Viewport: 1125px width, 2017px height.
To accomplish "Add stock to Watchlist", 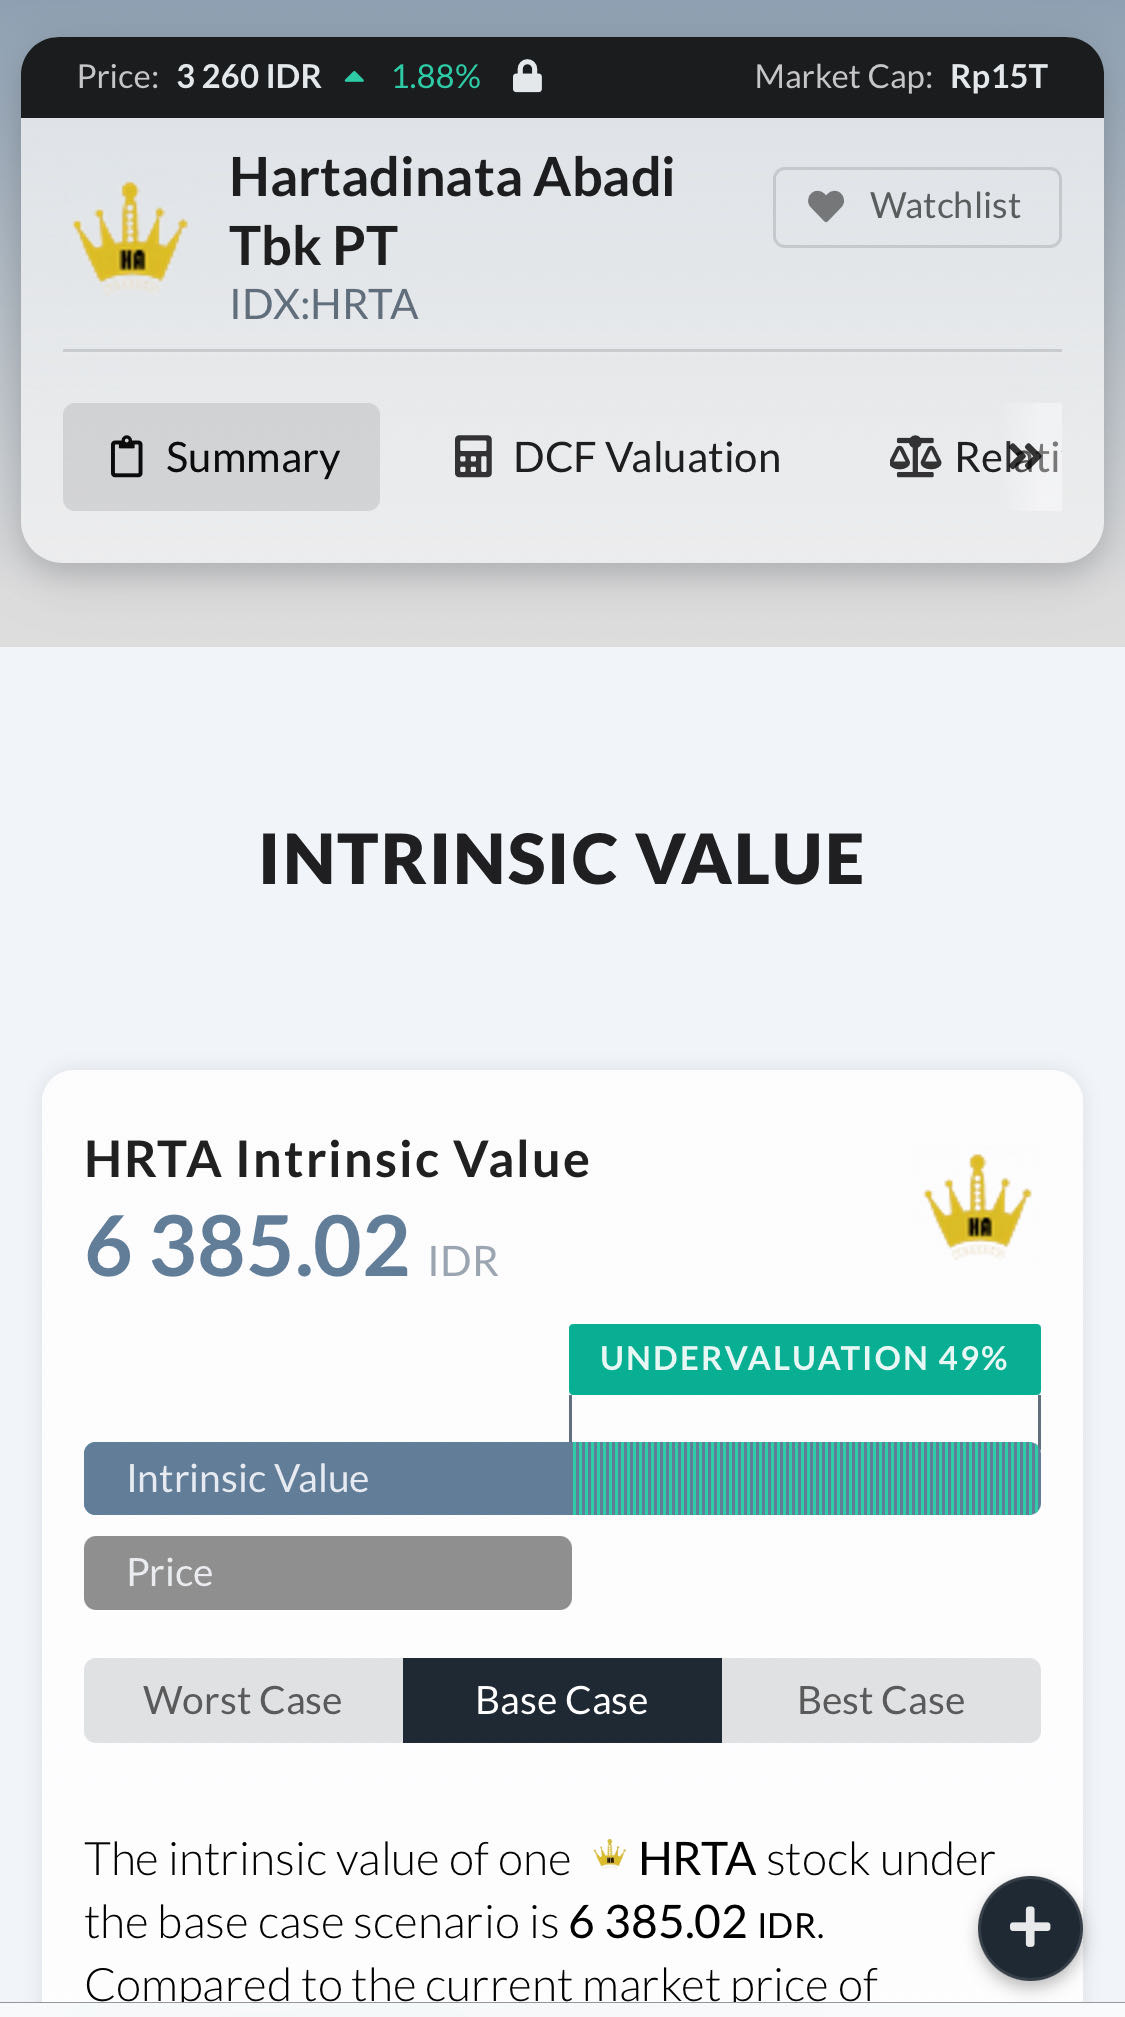I will click(916, 207).
